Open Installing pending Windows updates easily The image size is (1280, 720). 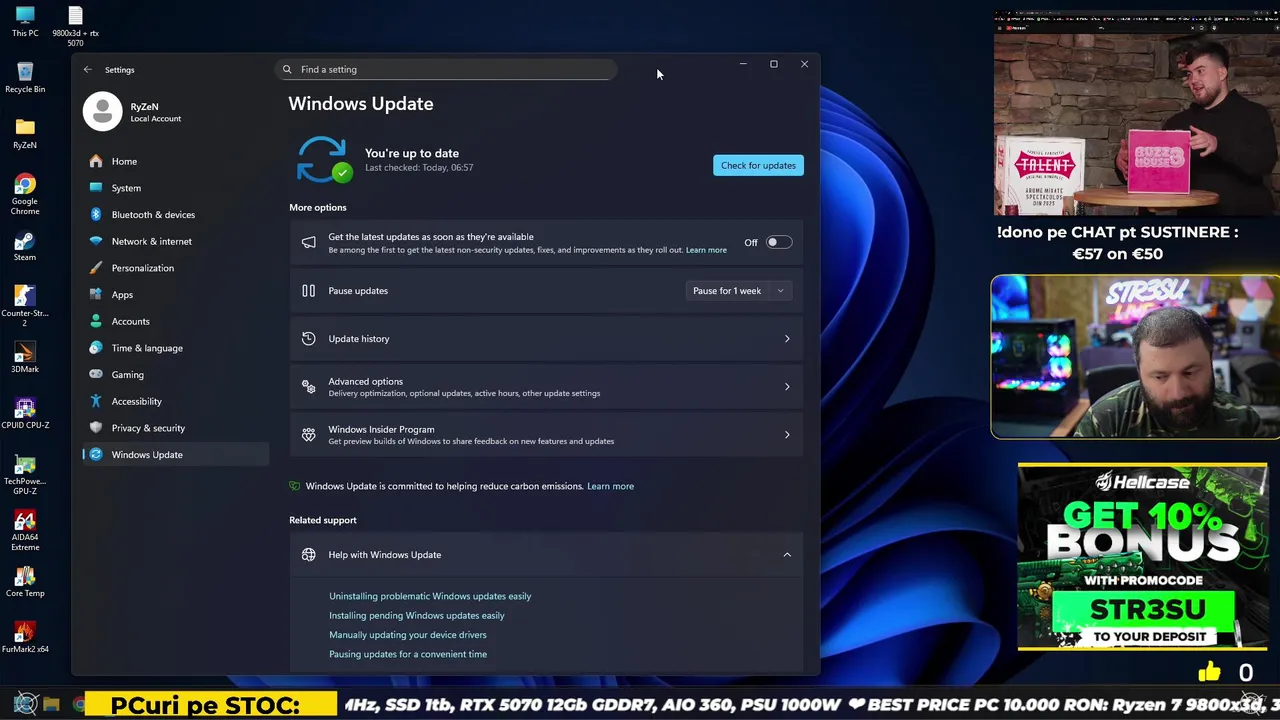pyautogui.click(x=417, y=616)
